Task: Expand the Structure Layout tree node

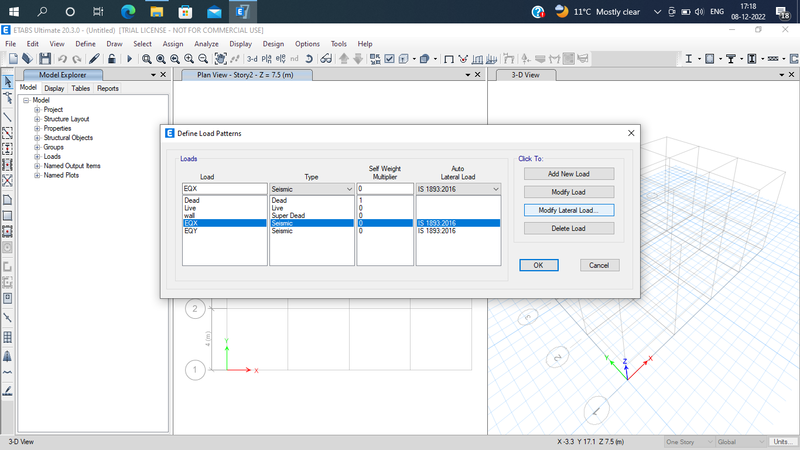Action: [x=37, y=119]
